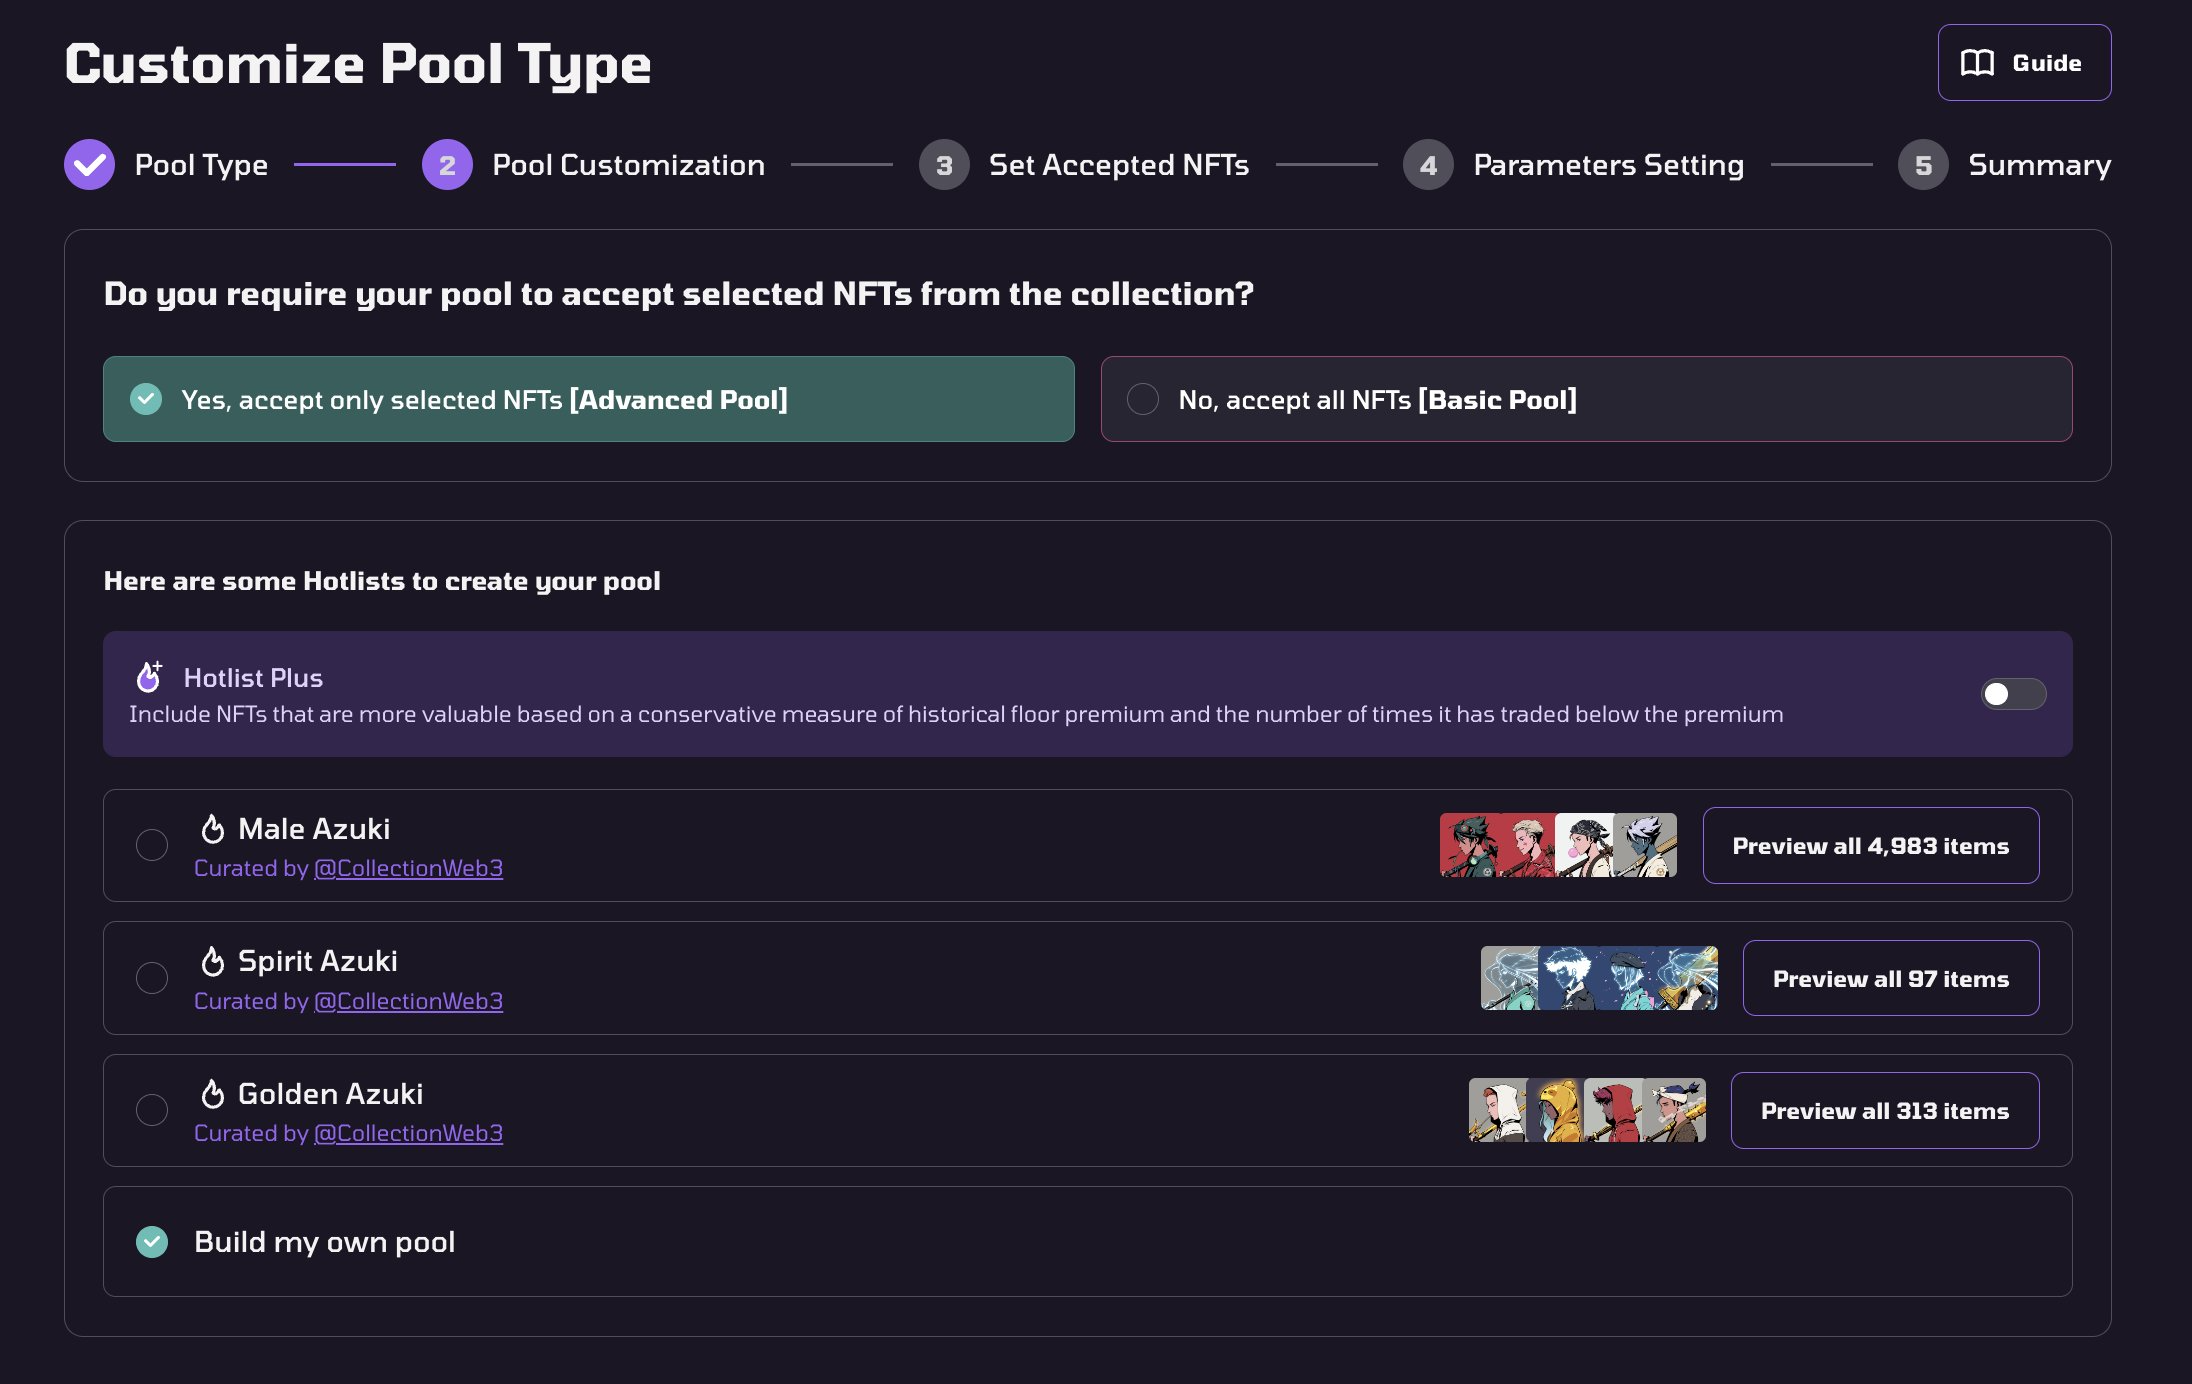Go to Pool Customization step
The width and height of the screenshot is (2192, 1384).
click(x=628, y=165)
